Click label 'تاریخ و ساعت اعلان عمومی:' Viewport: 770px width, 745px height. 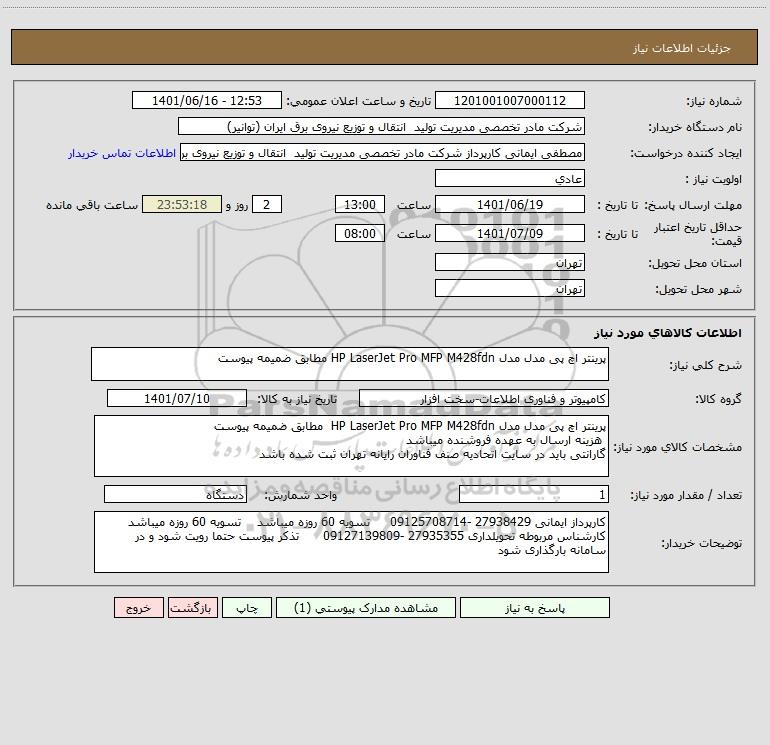point(359,101)
